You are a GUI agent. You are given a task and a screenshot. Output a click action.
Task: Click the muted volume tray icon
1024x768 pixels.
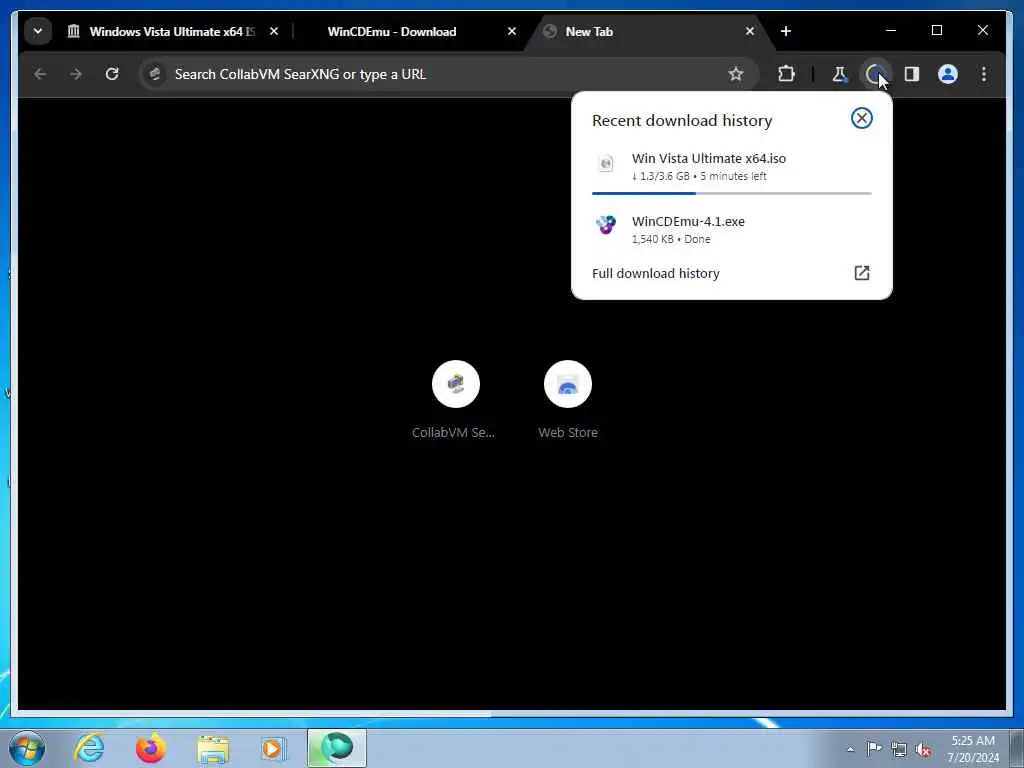click(x=923, y=749)
